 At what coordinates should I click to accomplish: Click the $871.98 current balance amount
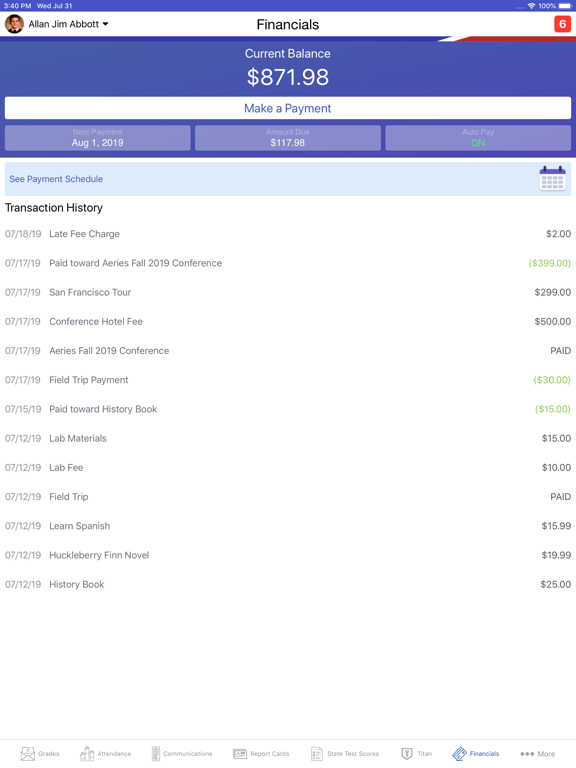pyautogui.click(x=288, y=77)
